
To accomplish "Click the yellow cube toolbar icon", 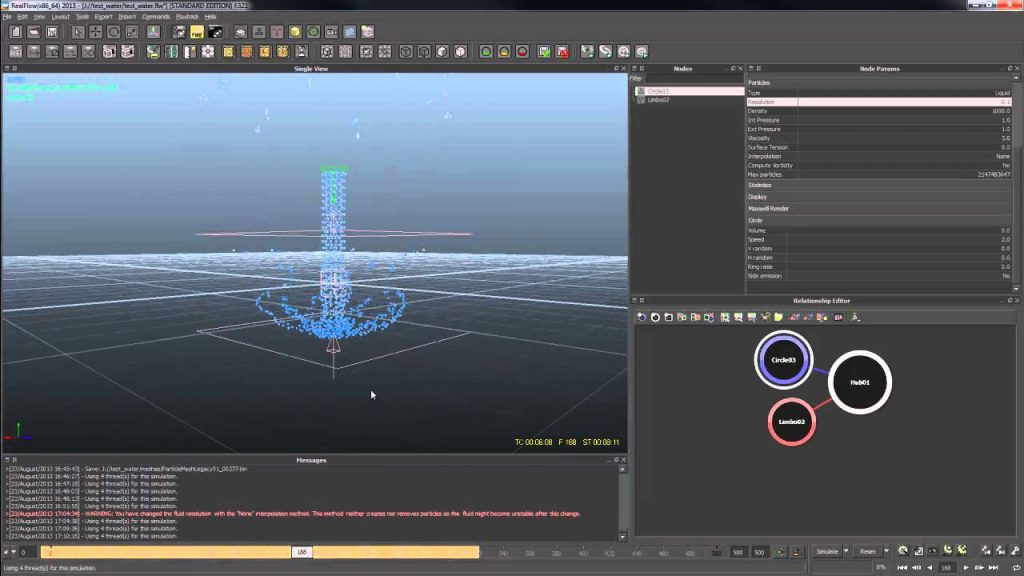I will 295,31.
